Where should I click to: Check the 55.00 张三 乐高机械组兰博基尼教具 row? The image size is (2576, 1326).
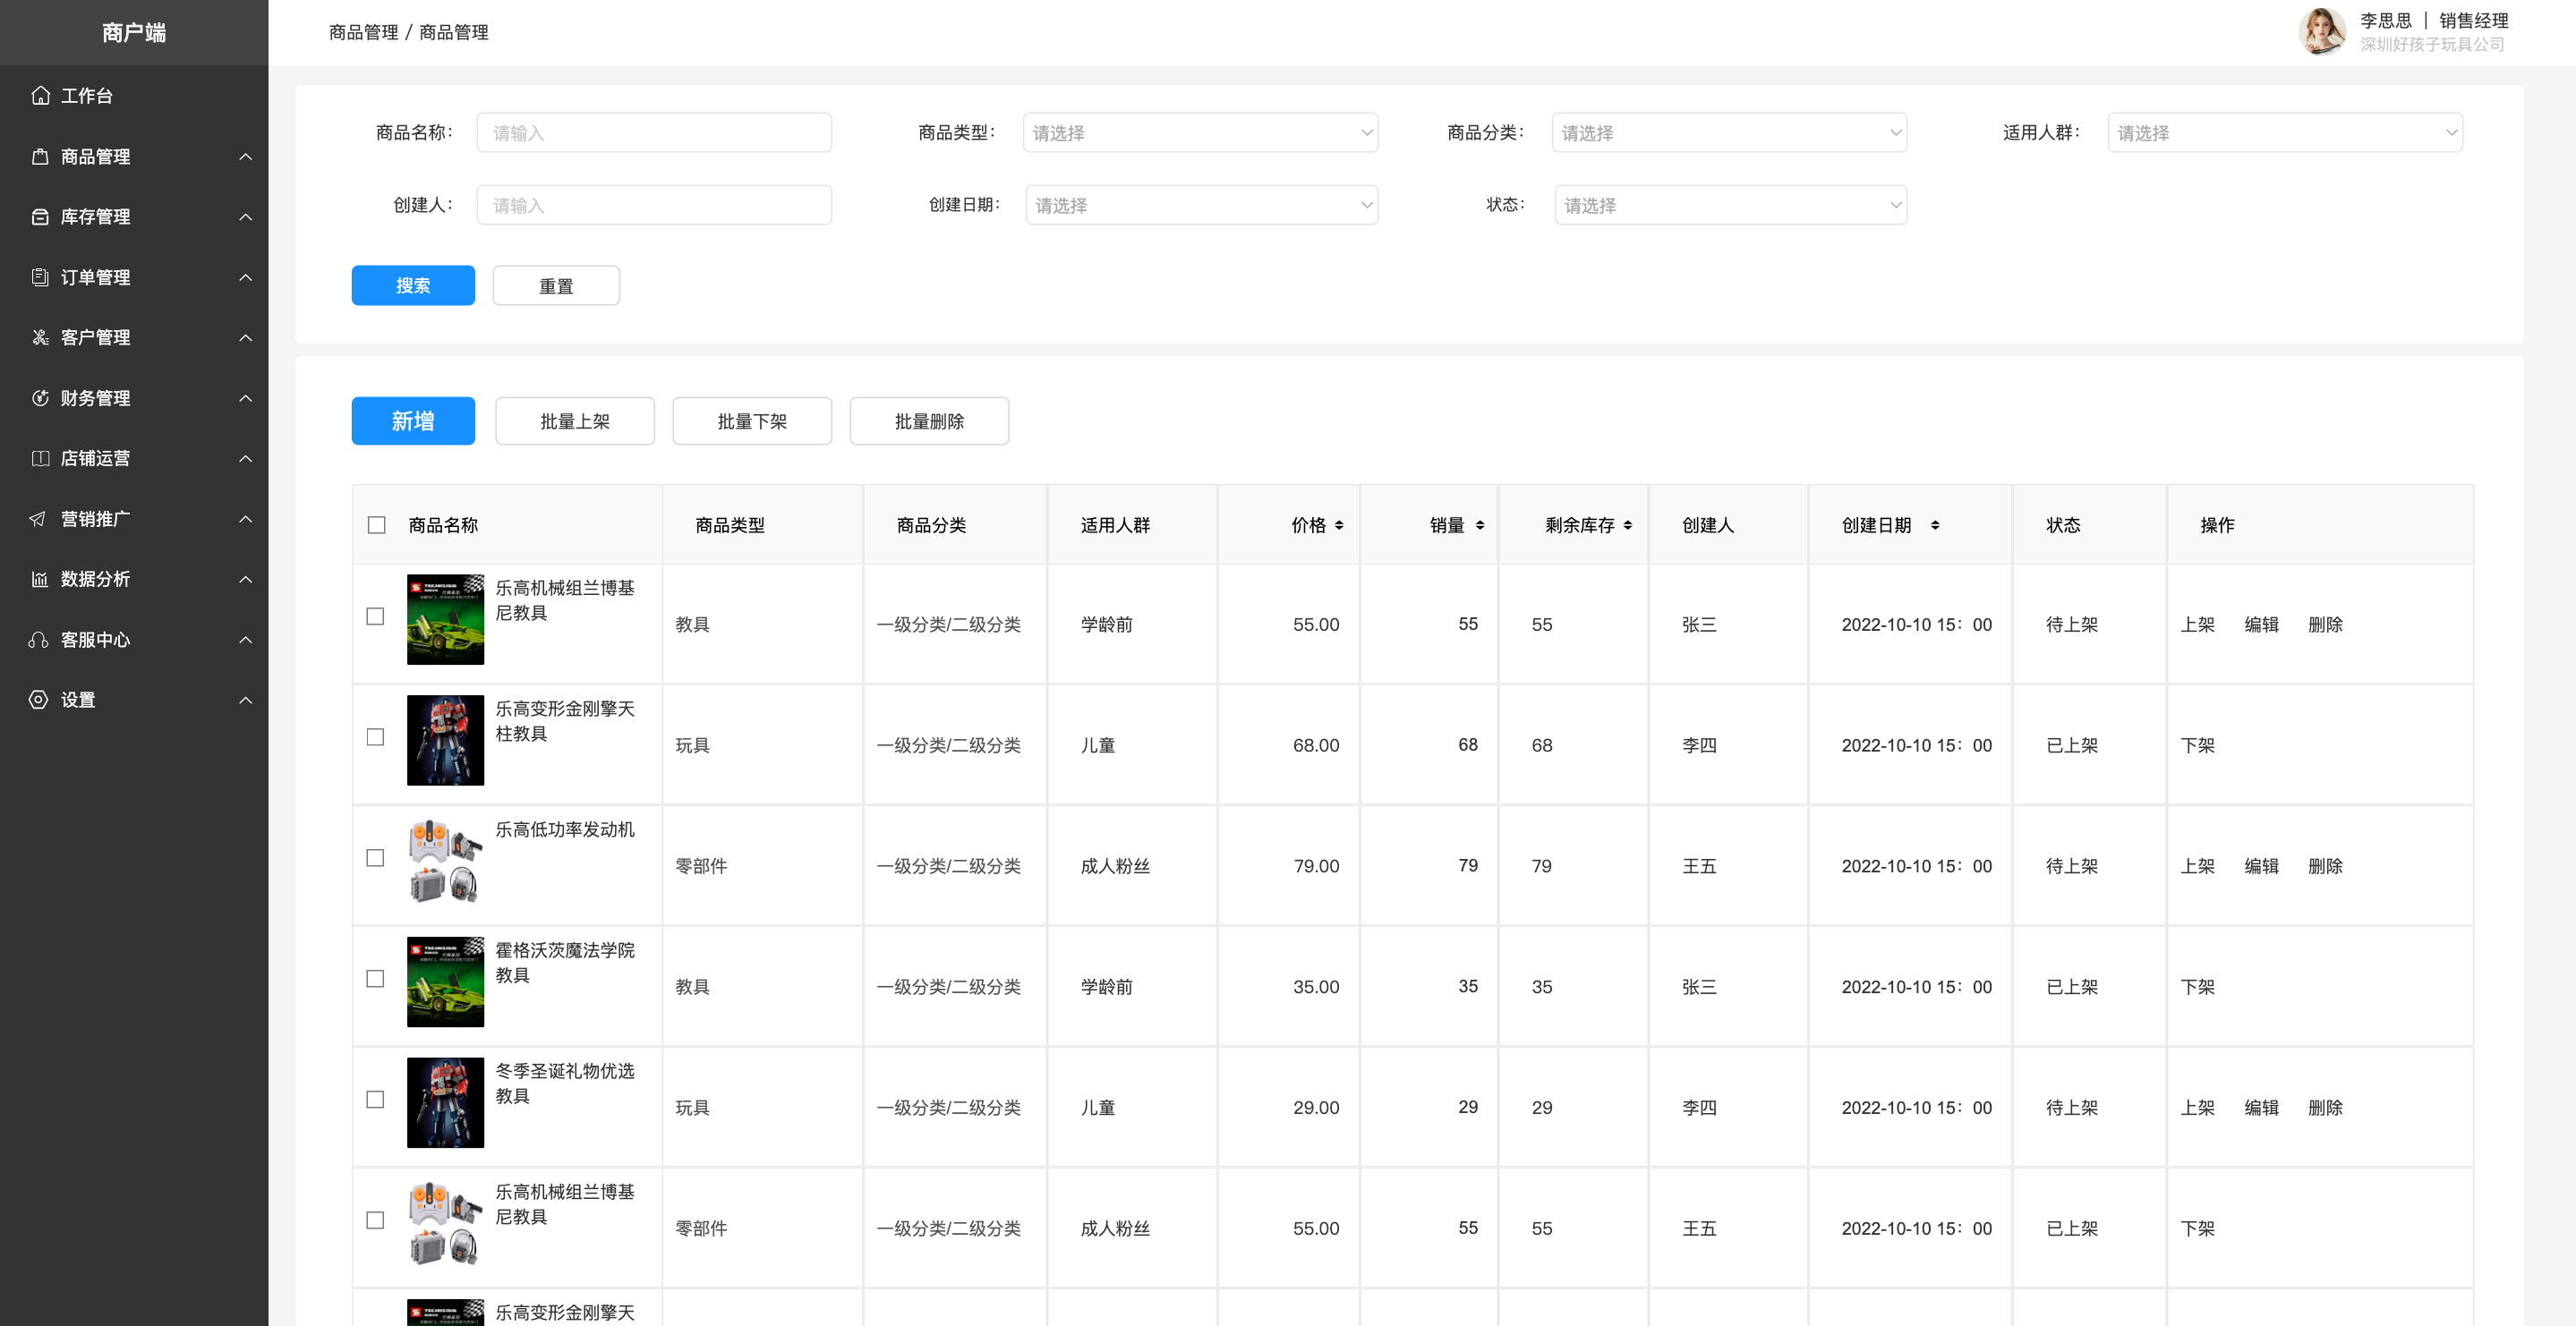point(375,616)
